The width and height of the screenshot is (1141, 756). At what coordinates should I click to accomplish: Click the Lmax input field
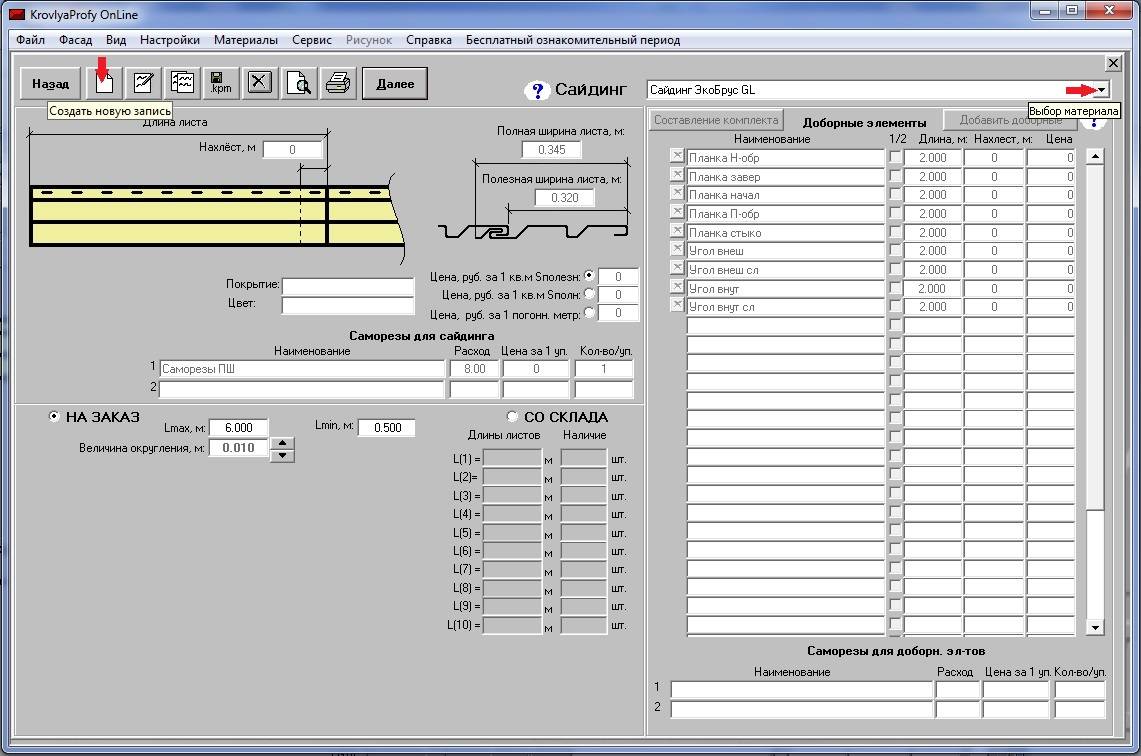tap(238, 428)
